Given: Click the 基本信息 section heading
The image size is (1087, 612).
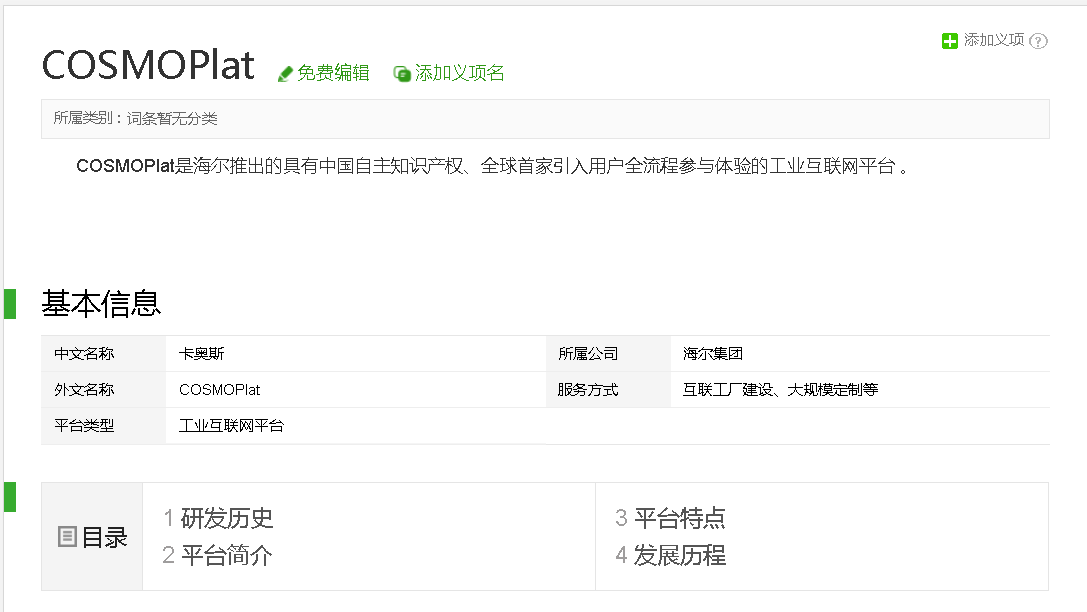Looking at the screenshot, I should (101, 304).
